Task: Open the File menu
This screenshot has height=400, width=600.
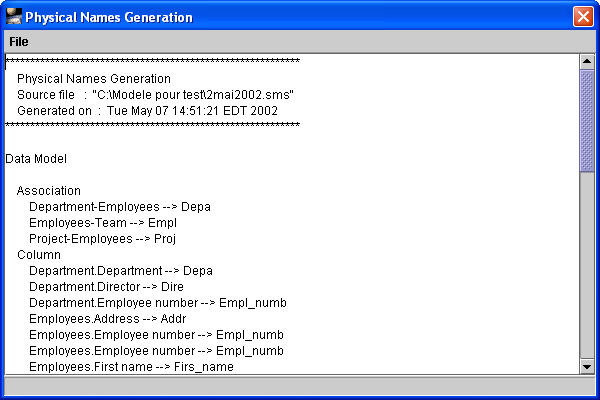Action: 19,42
